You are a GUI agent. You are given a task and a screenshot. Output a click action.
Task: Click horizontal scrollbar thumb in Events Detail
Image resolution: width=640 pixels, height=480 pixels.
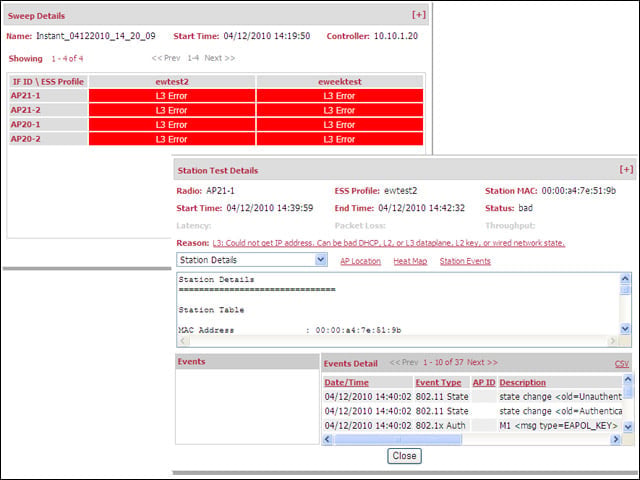pos(398,439)
